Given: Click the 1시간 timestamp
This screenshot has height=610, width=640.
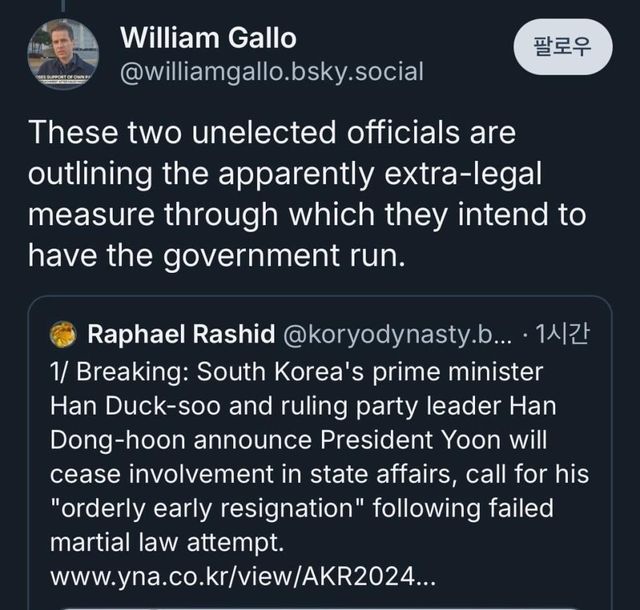Looking at the screenshot, I should pos(563,333).
